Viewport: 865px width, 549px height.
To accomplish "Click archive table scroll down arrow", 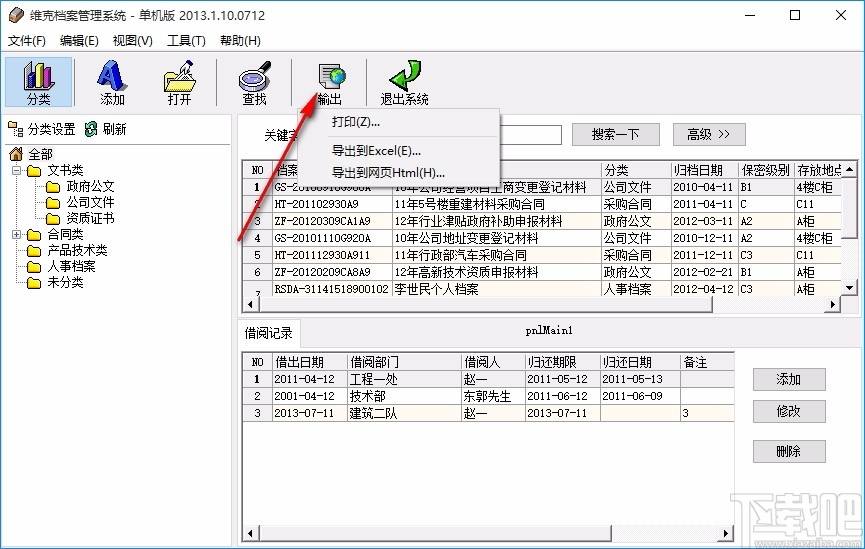I will pyautogui.click(x=850, y=288).
